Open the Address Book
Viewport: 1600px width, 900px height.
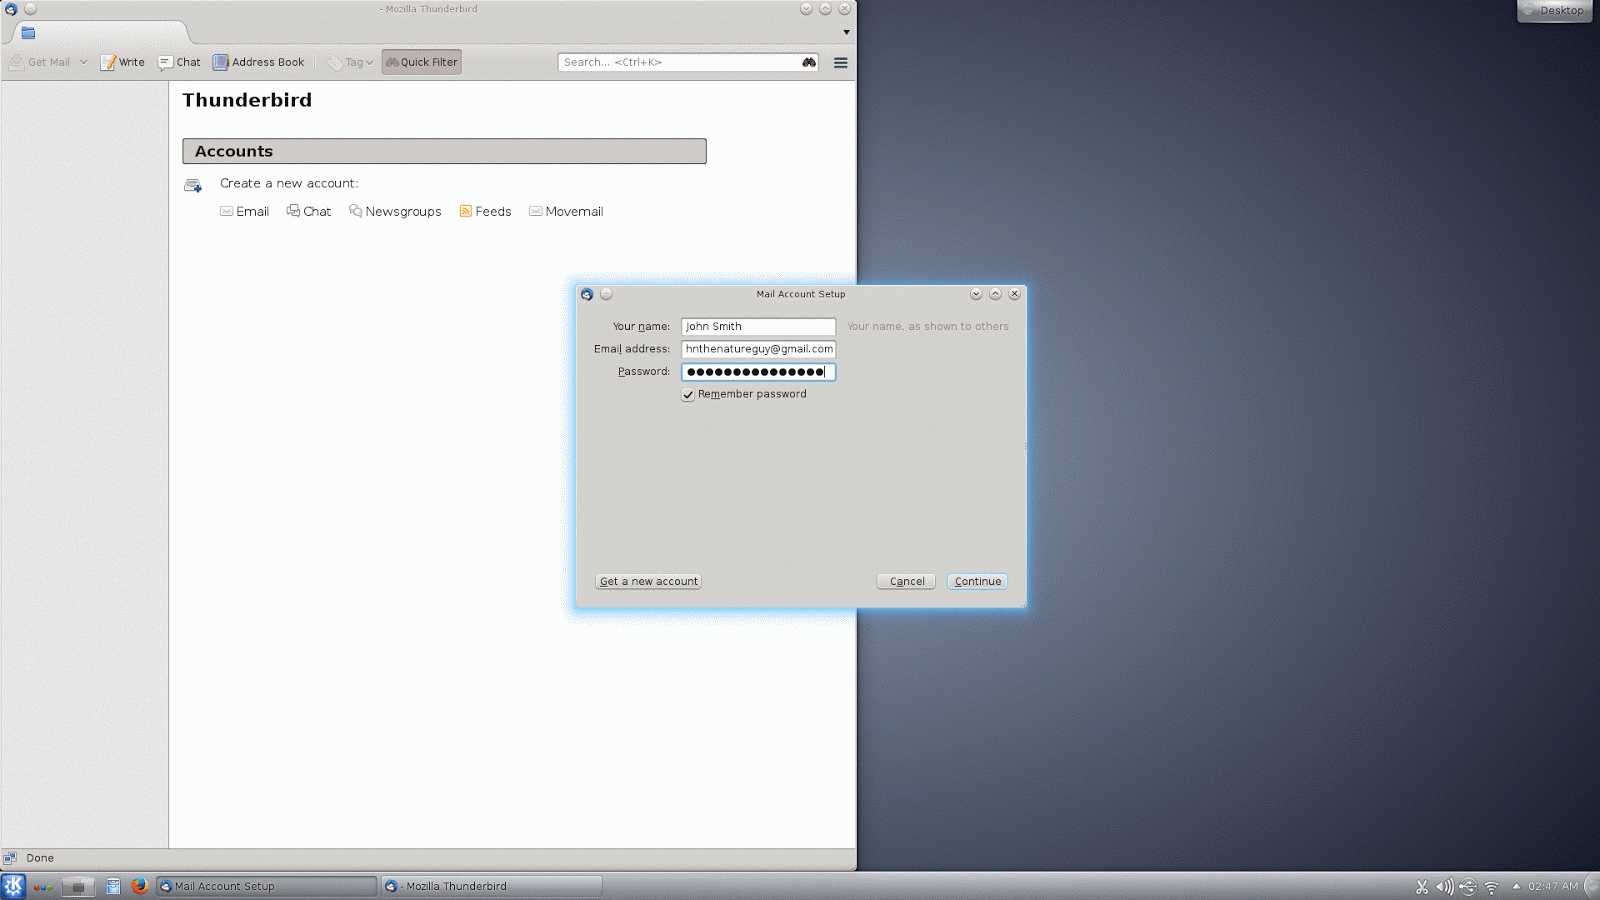[x=258, y=62]
